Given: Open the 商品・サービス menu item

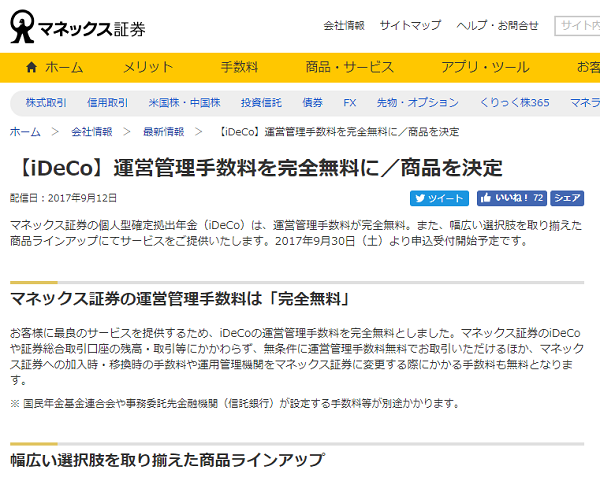Looking at the screenshot, I should pyautogui.click(x=349, y=67).
